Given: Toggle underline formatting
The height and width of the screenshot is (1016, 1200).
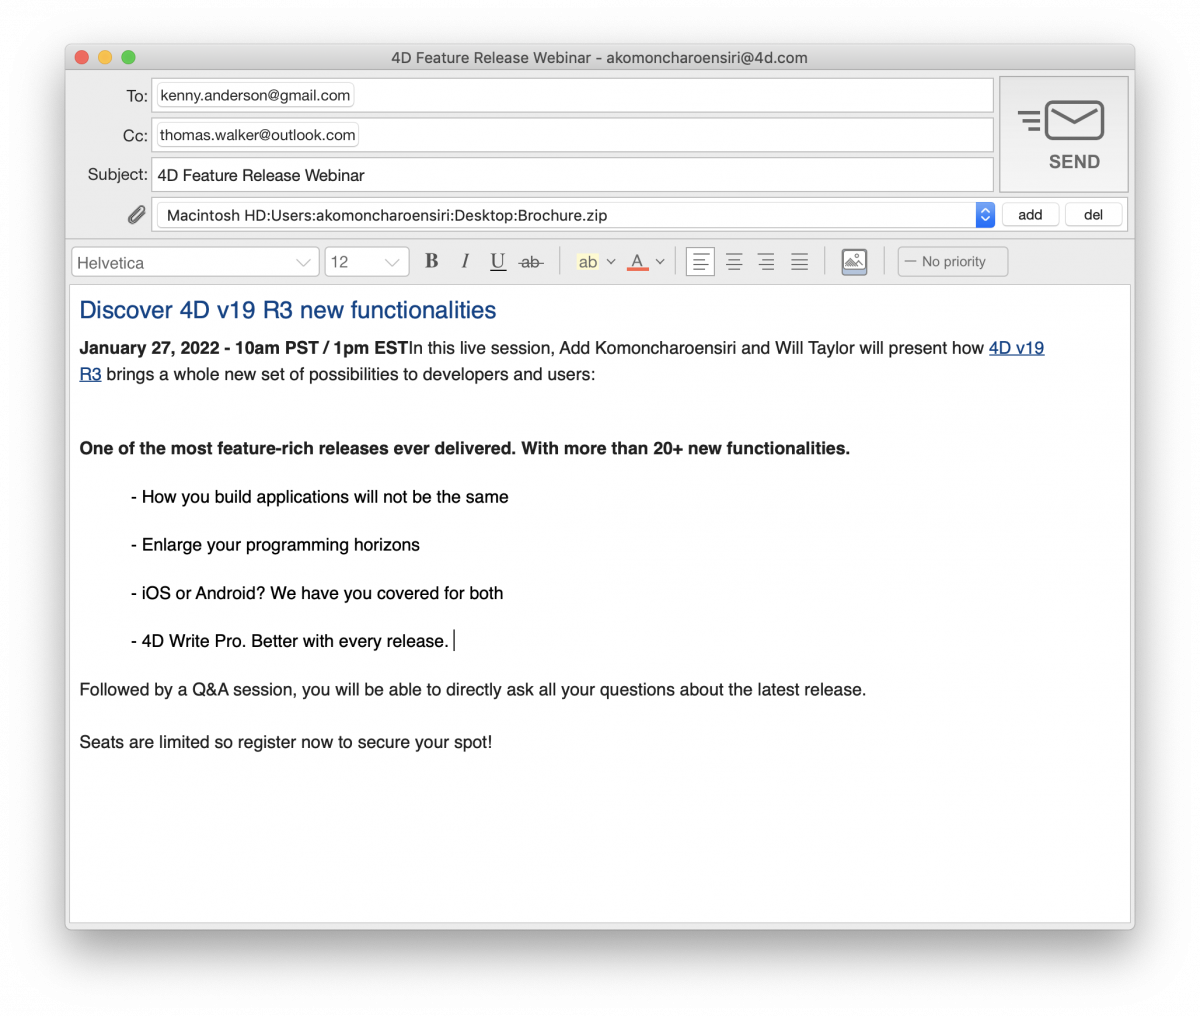Looking at the screenshot, I should click(x=498, y=262).
